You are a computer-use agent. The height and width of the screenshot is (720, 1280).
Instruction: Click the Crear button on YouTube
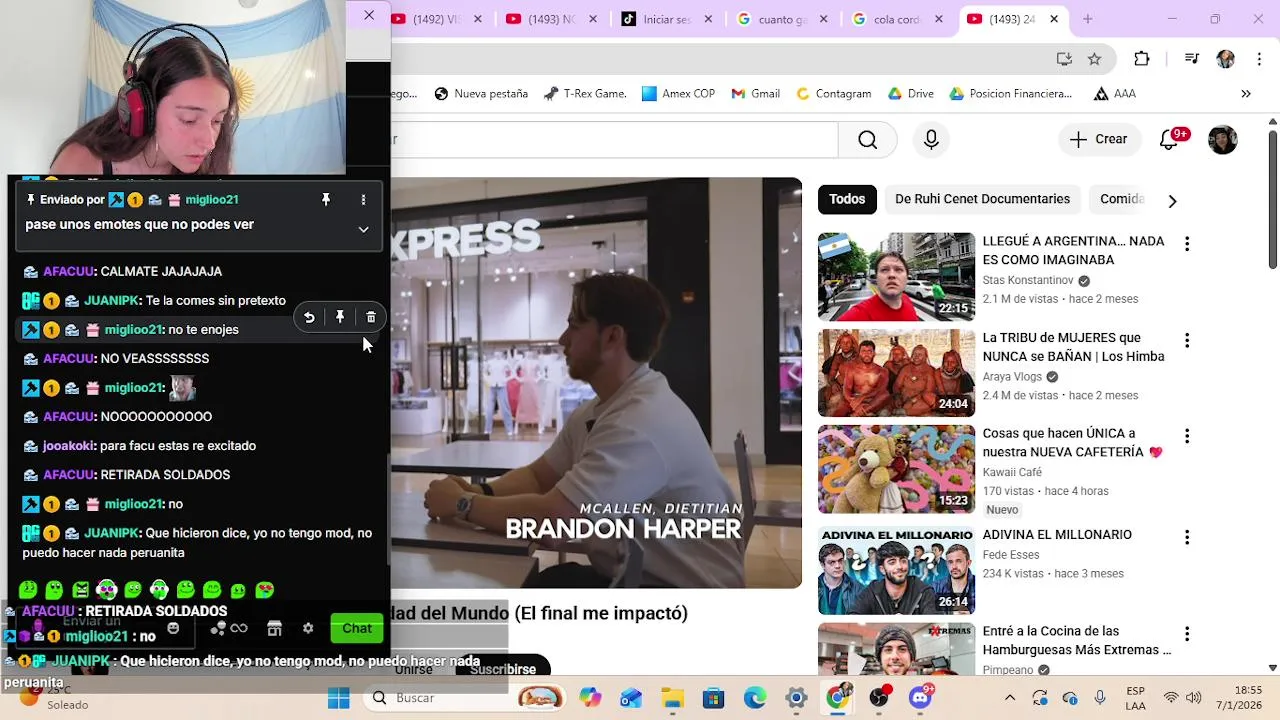[x=1098, y=140]
